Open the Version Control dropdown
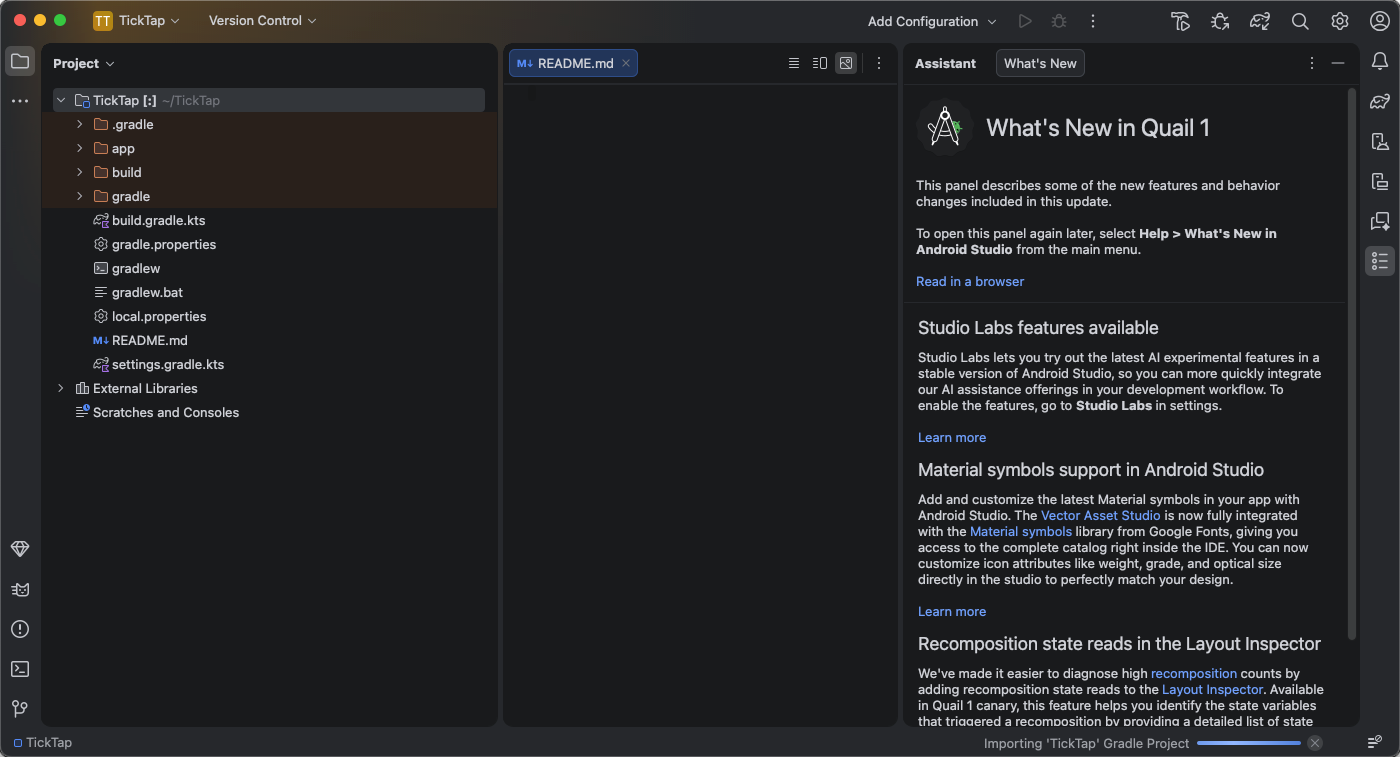Screen dimensions: 1400x757 (x=262, y=21)
